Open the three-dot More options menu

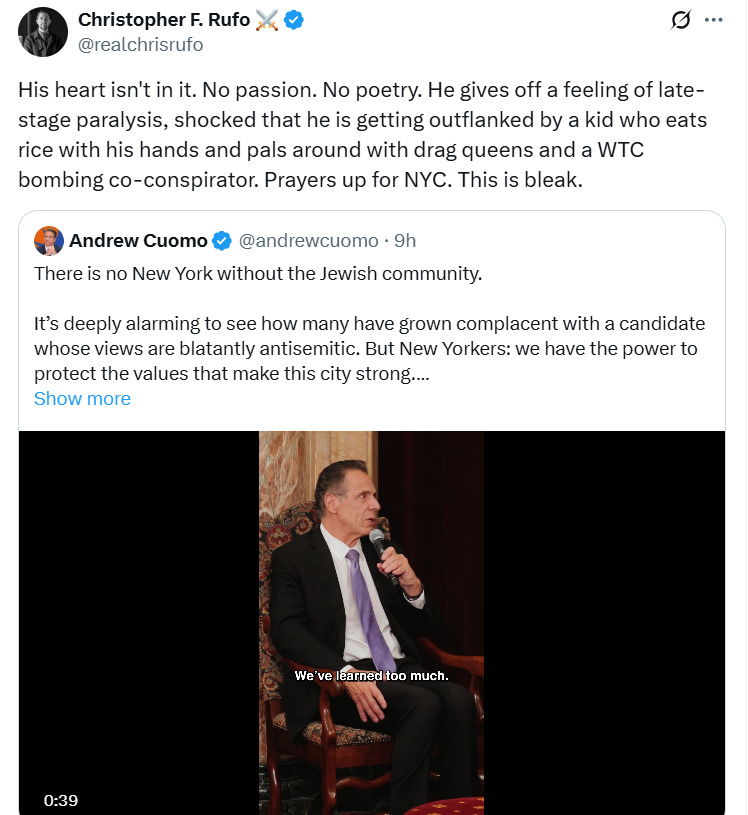pyautogui.click(x=713, y=21)
